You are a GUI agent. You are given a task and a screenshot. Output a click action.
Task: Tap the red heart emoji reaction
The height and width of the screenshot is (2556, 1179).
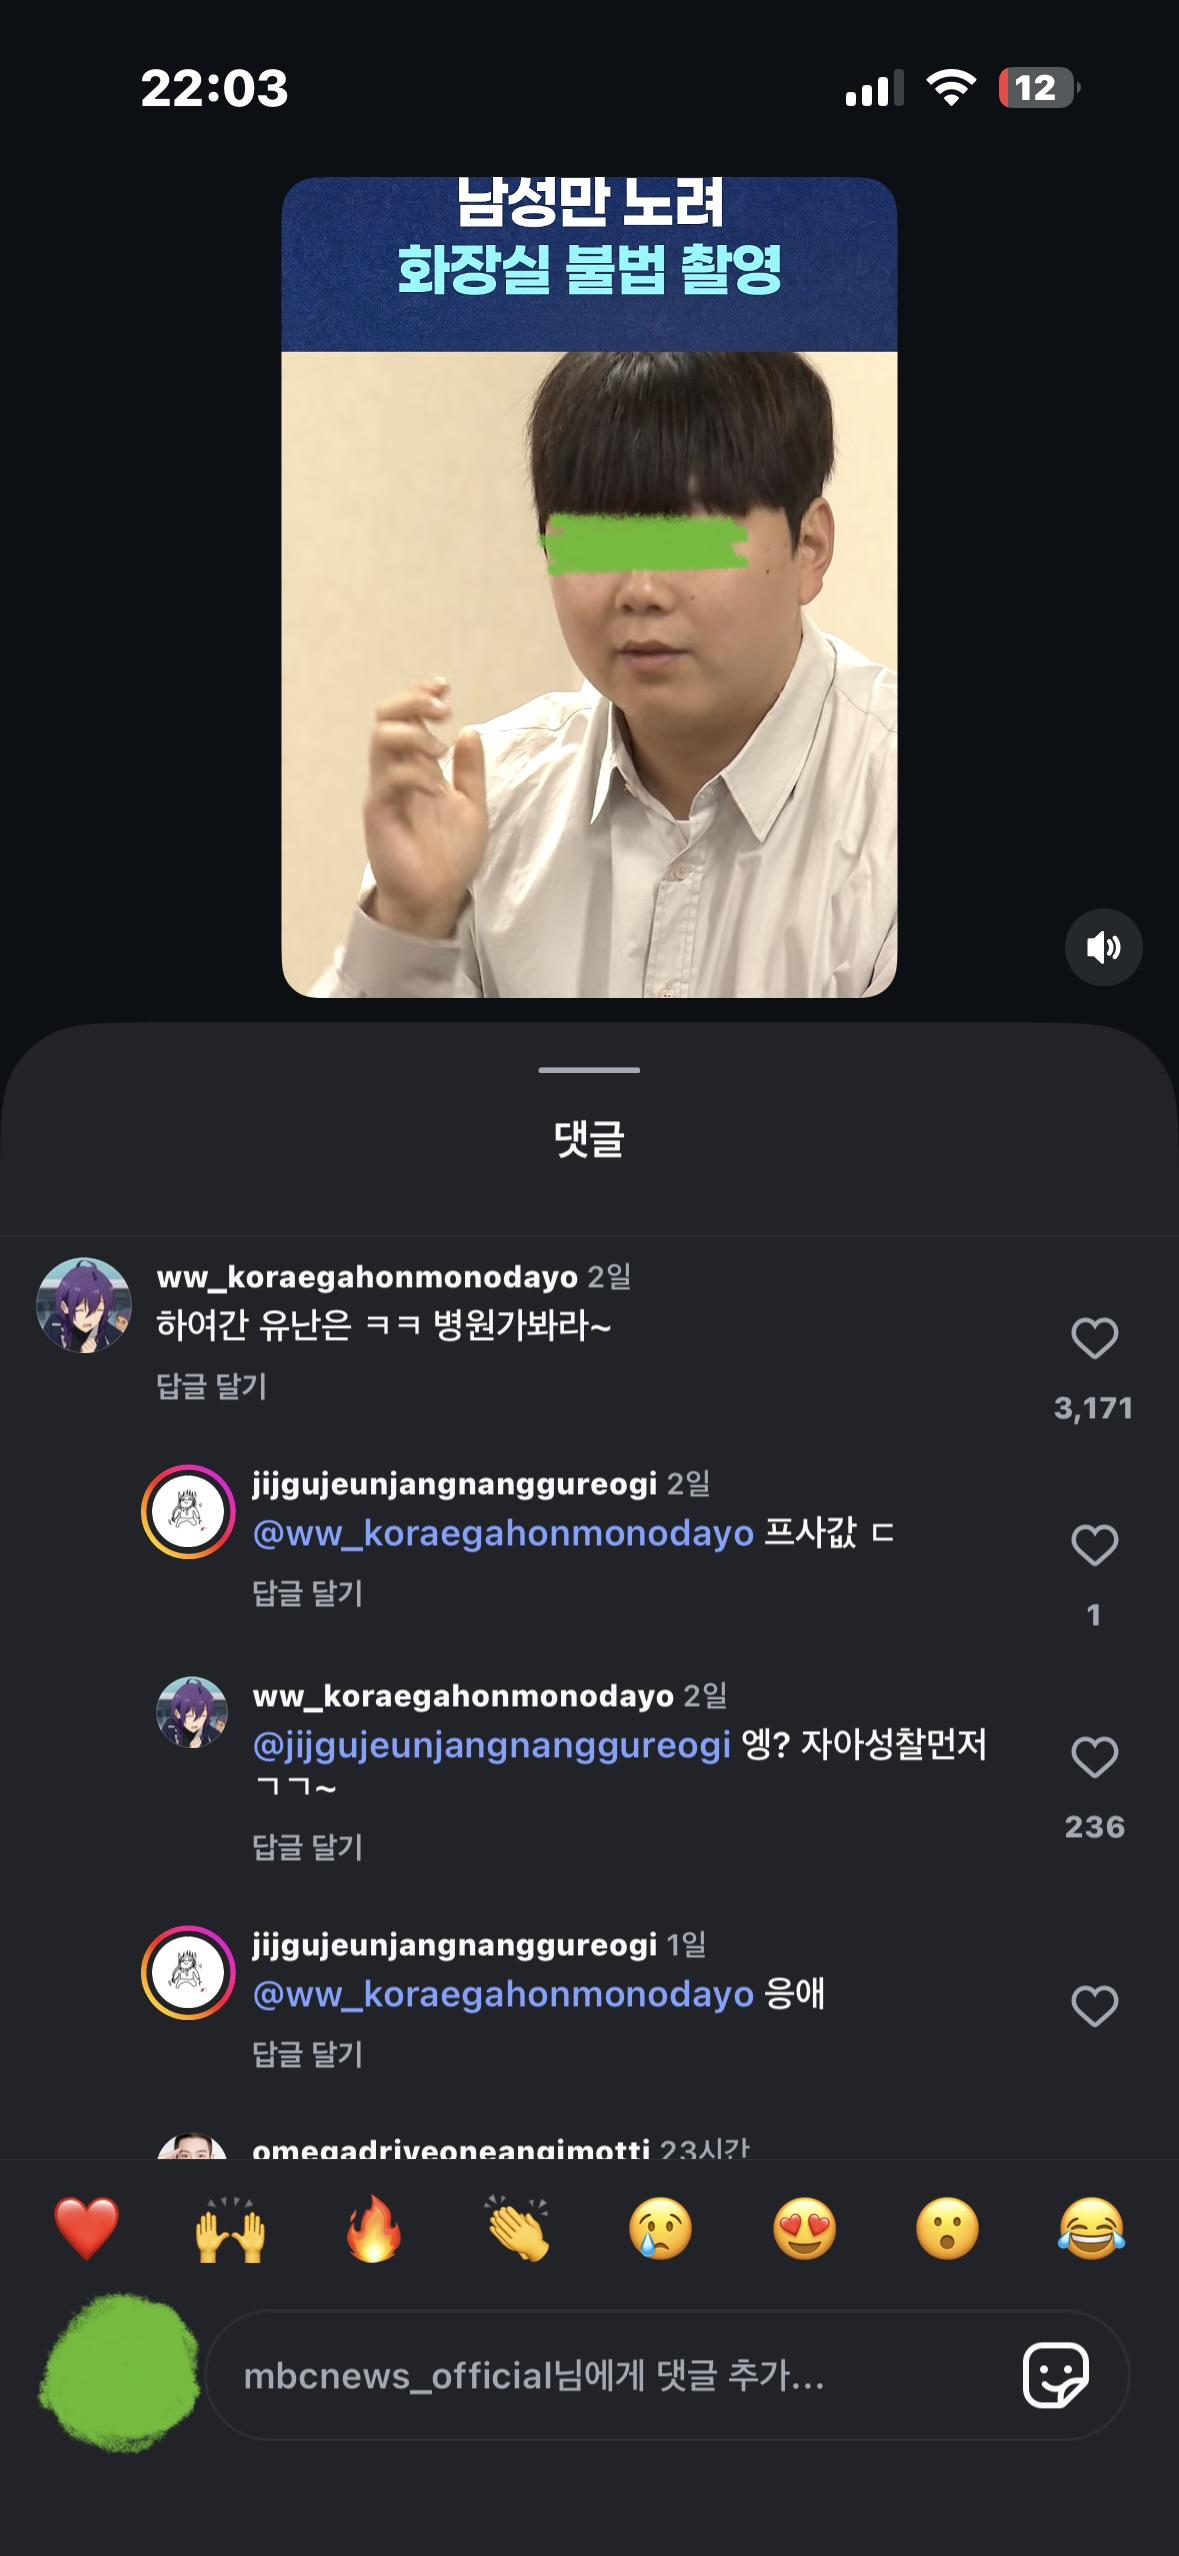click(x=87, y=2229)
